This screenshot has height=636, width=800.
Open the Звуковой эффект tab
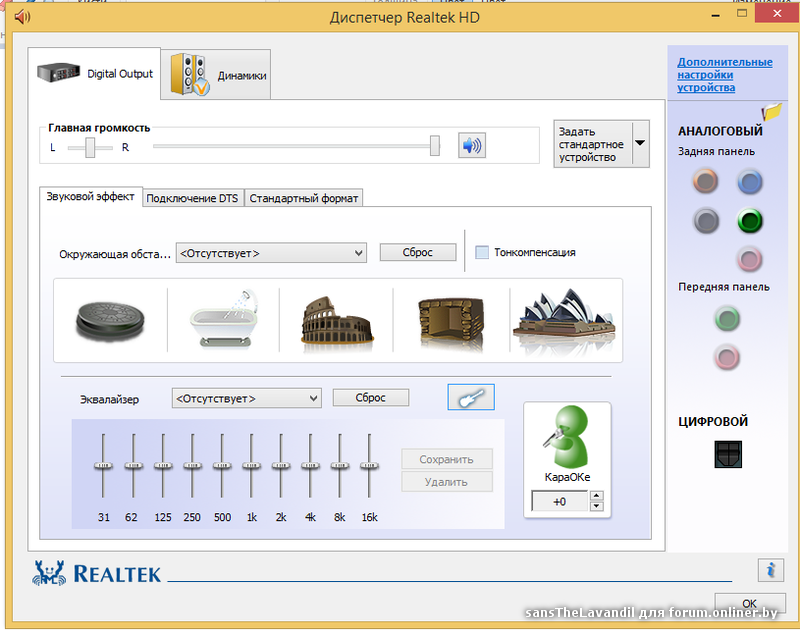91,196
